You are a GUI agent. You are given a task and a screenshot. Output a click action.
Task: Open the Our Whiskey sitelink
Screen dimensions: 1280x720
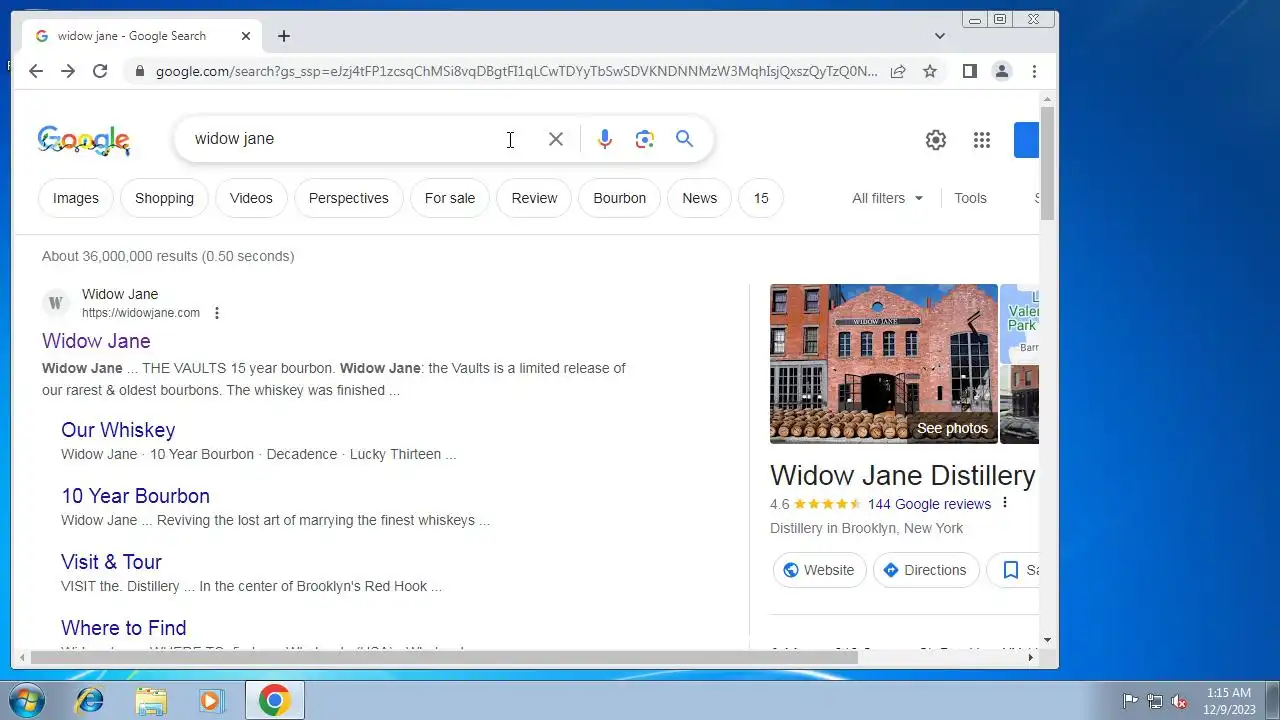[118, 430]
